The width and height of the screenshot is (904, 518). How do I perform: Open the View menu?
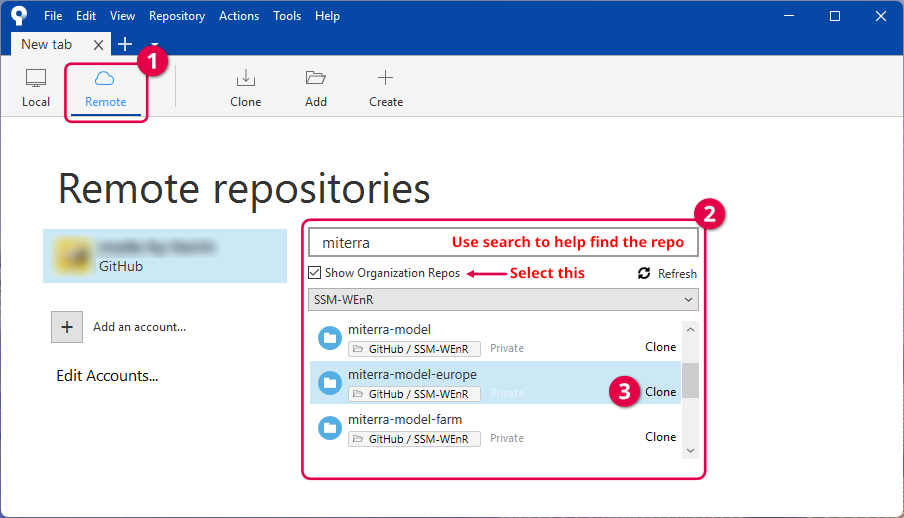122,16
